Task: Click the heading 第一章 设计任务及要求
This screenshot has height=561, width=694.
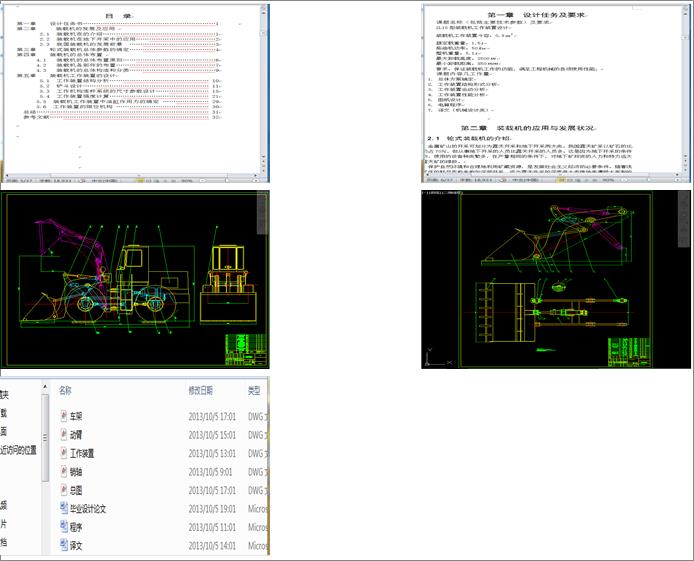Action: tap(537, 15)
